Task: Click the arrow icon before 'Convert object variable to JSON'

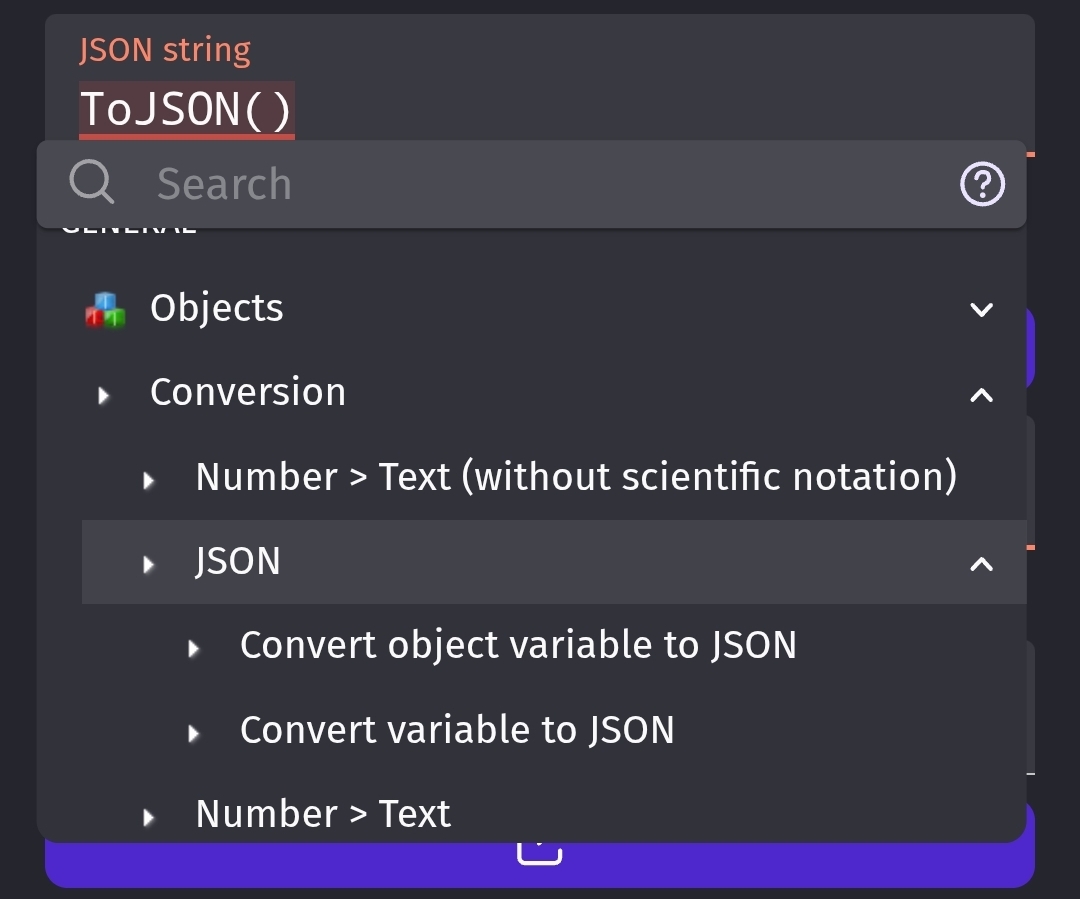Action: (x=194, y=648)
